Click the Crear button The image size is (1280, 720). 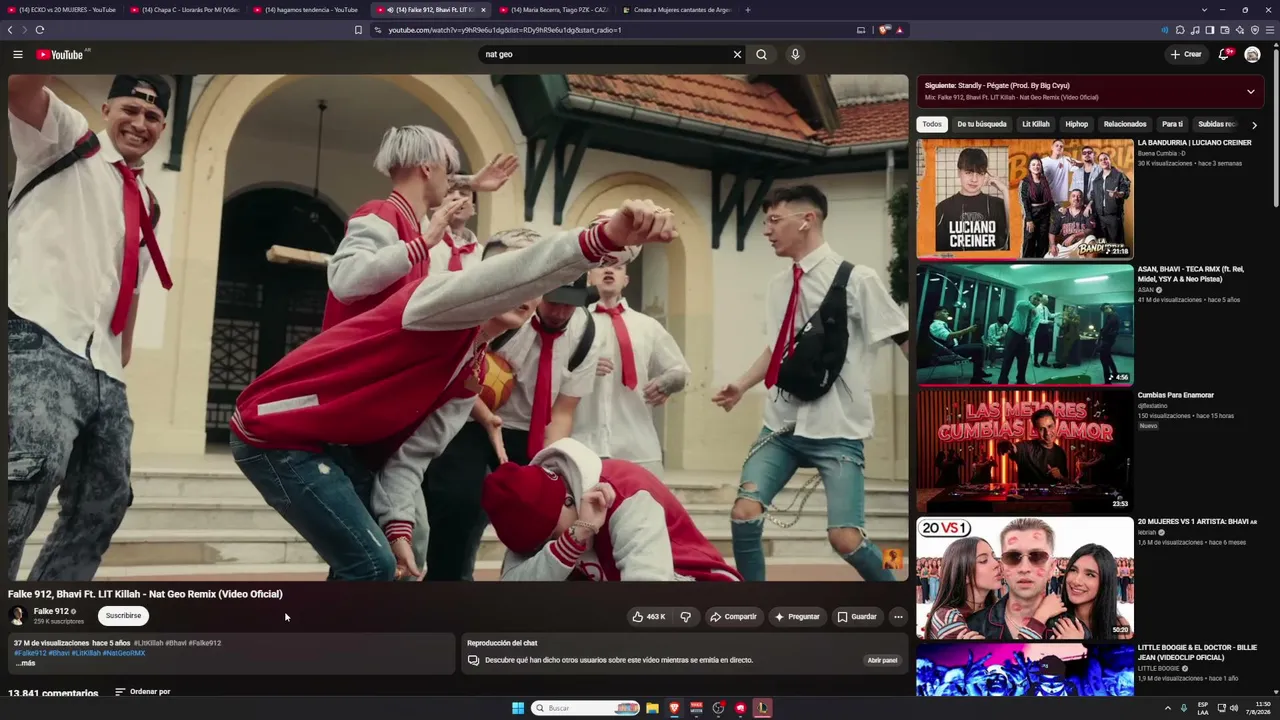[x=1186, y=55]
